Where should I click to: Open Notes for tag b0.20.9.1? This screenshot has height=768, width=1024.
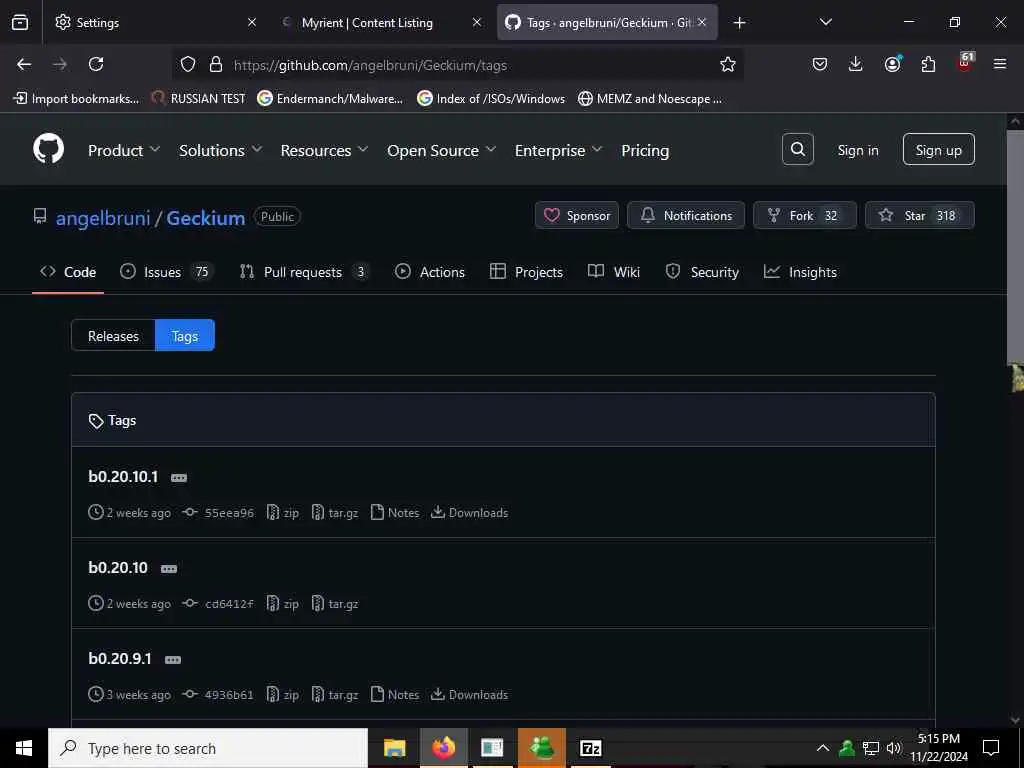(395, 694)
